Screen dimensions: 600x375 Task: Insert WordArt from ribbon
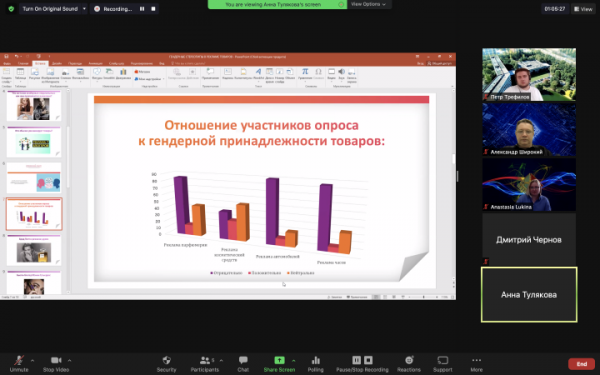[259, 74]
